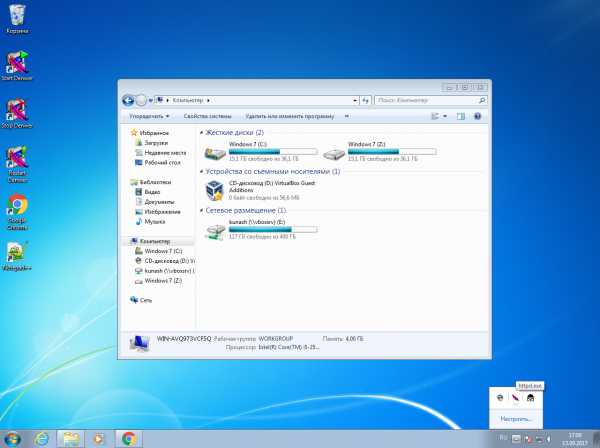Viewport: 600px width, 448px height.
Task: Show more toolbar commands via the chevron
Action: [x=347, y=116]
